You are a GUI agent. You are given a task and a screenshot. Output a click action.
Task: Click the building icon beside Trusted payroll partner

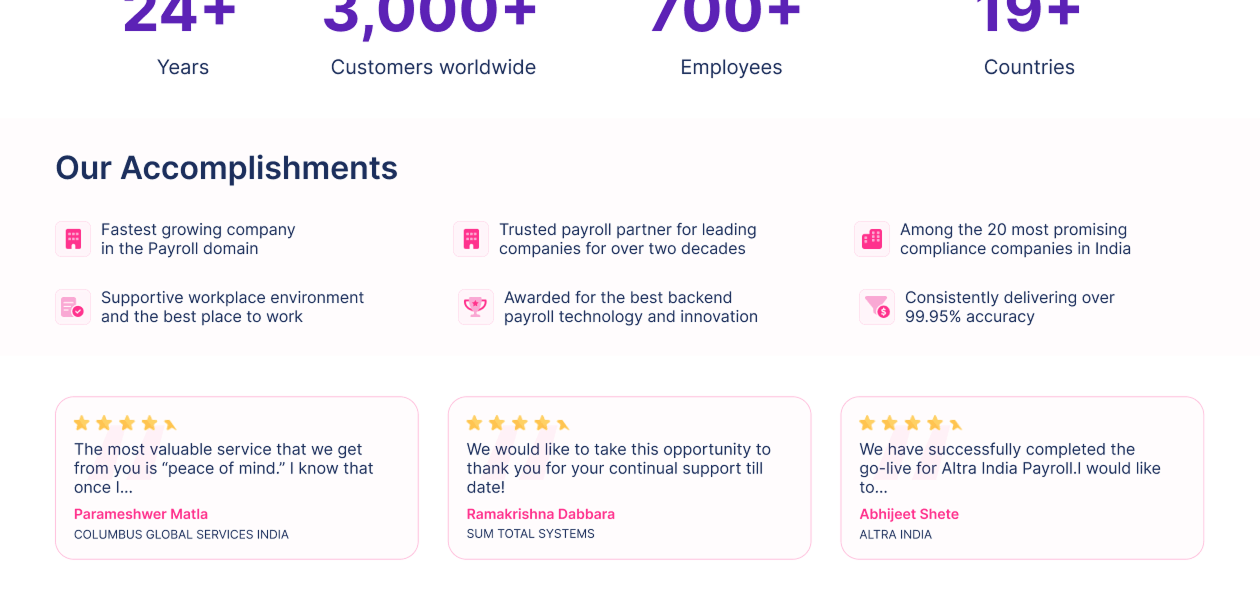point(471,239)
